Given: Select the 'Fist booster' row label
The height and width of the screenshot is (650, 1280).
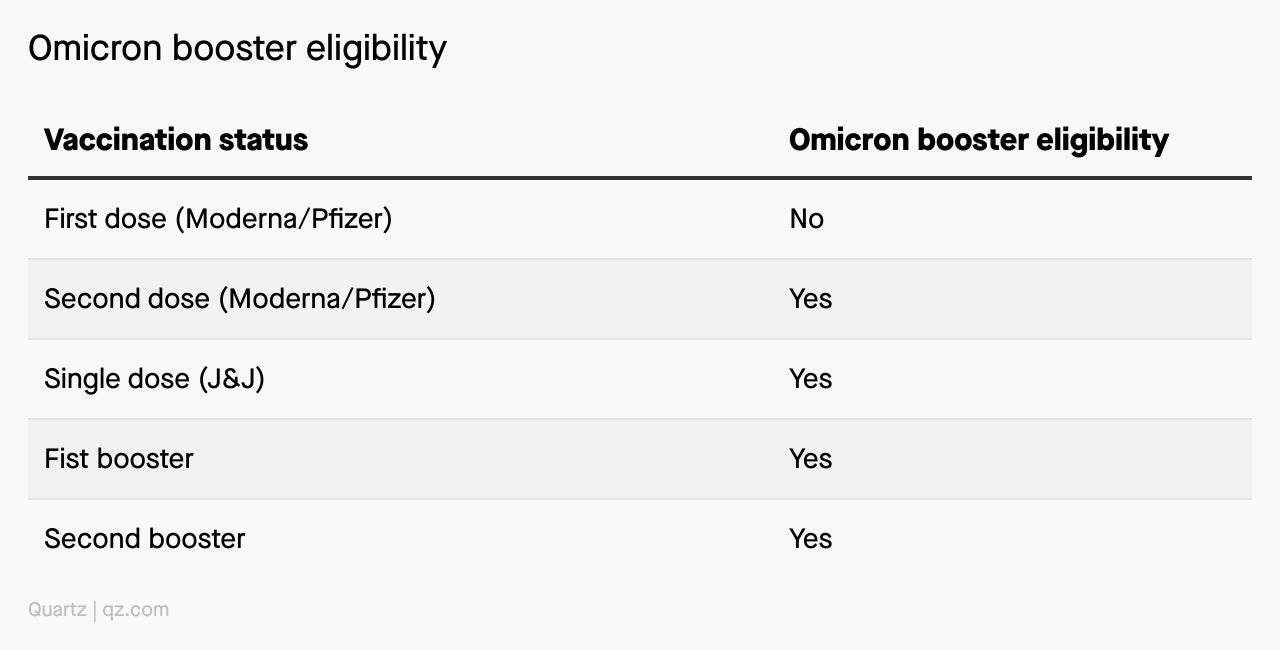Looking at the screenshot, I should point(119,459).
